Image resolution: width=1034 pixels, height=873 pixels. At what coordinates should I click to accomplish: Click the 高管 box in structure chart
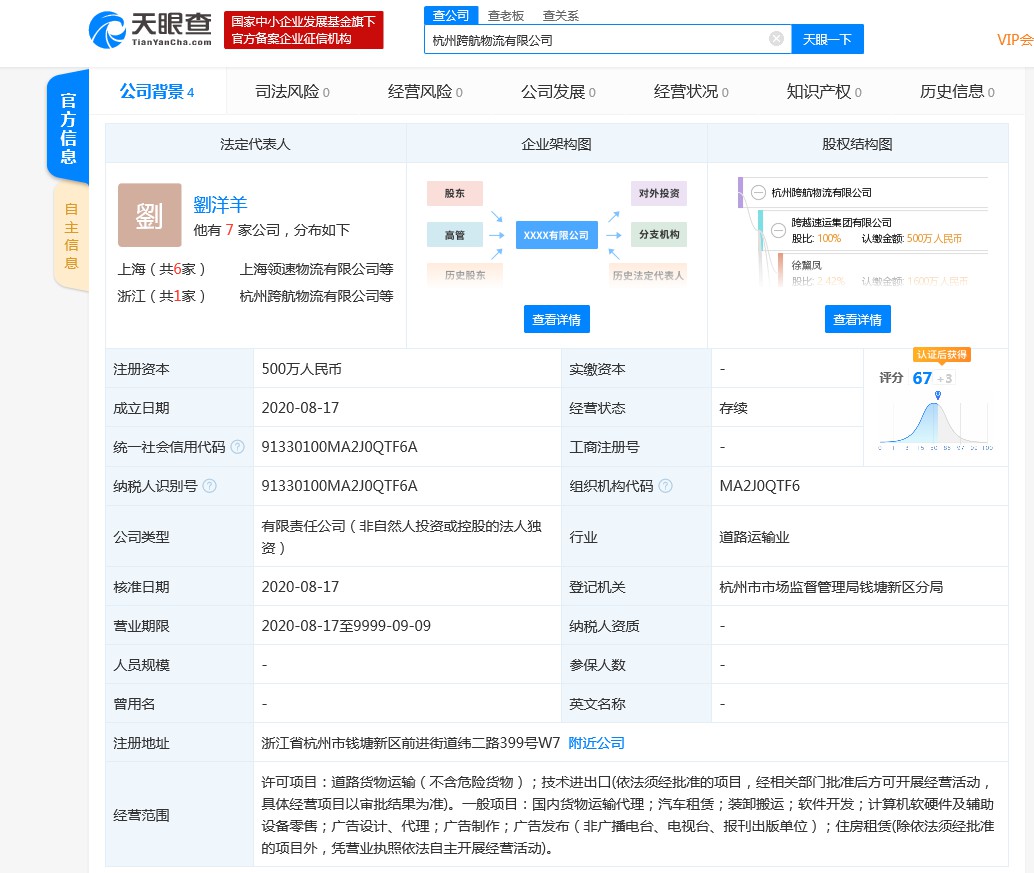coord(454,235)
